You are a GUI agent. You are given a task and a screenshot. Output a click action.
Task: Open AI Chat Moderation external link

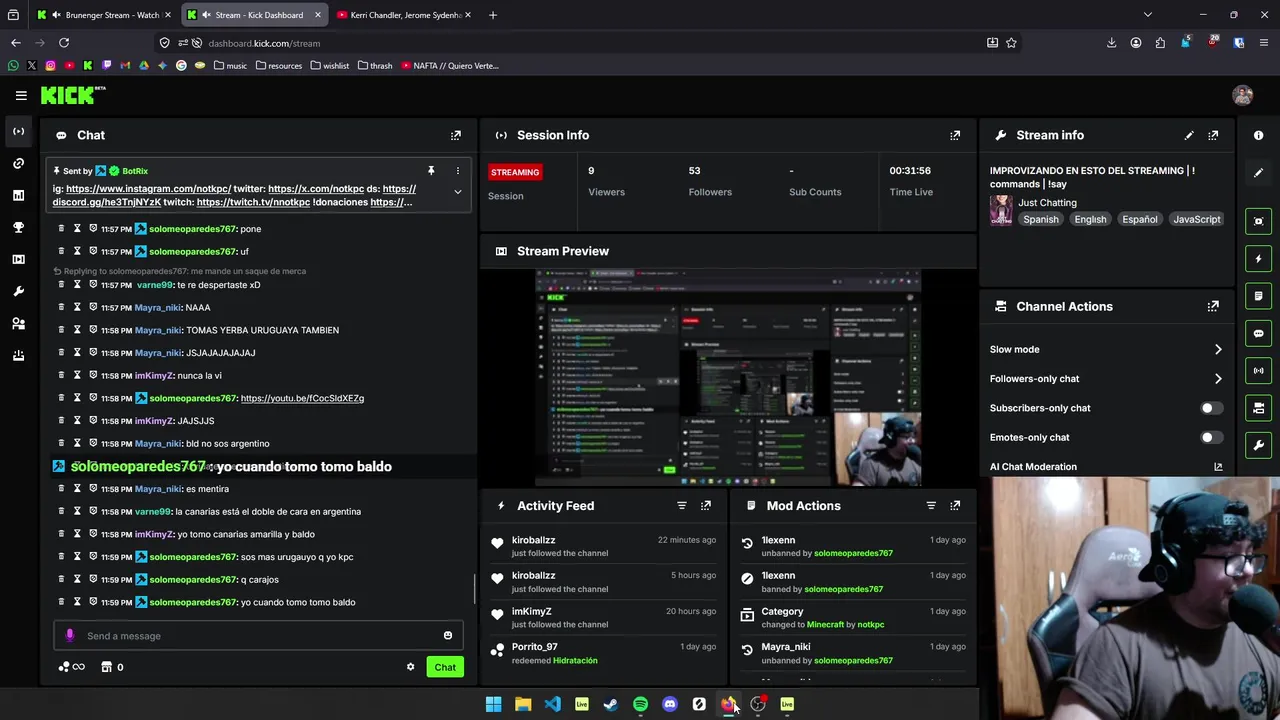(1218, 467)
